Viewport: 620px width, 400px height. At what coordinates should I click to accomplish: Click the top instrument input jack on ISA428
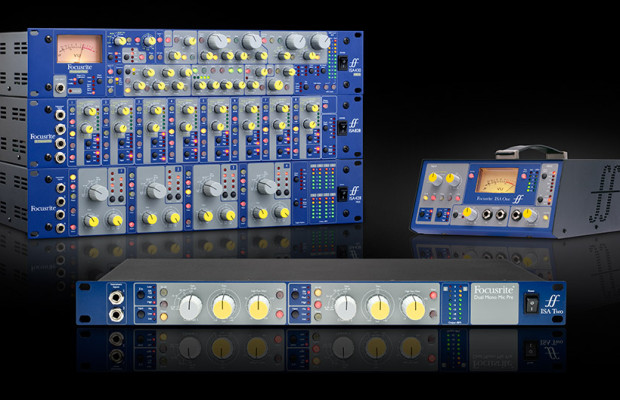(x=60, y=188)
